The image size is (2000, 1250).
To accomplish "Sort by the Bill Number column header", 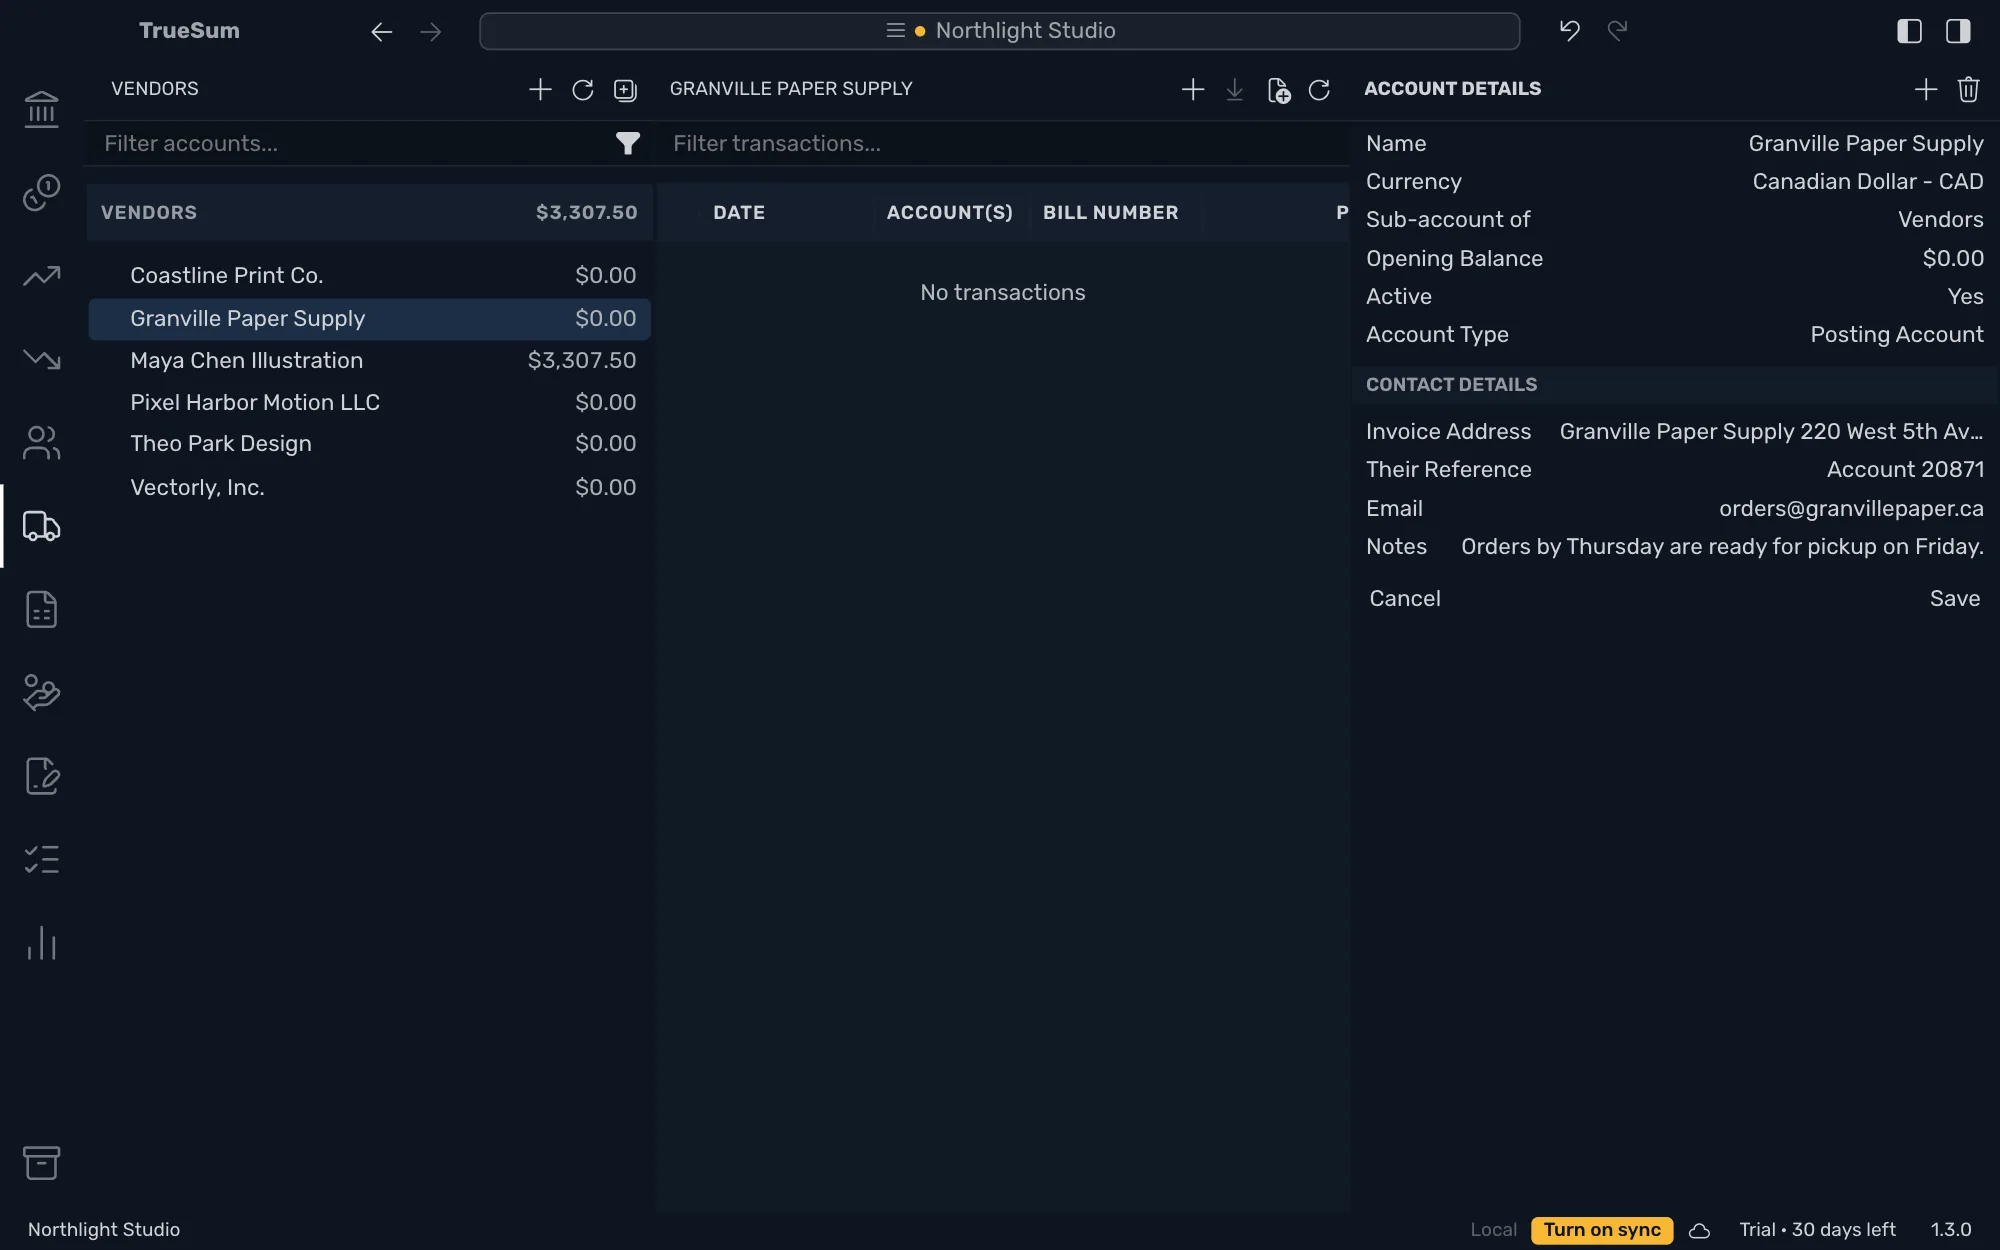I will coord(1111,213).
